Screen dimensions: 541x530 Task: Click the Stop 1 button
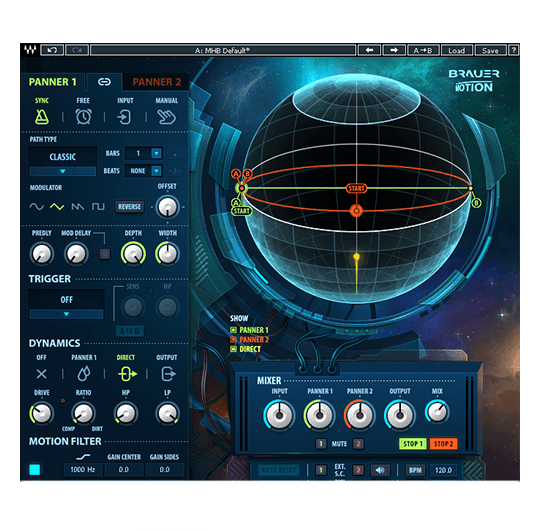(x=413, y=444)
